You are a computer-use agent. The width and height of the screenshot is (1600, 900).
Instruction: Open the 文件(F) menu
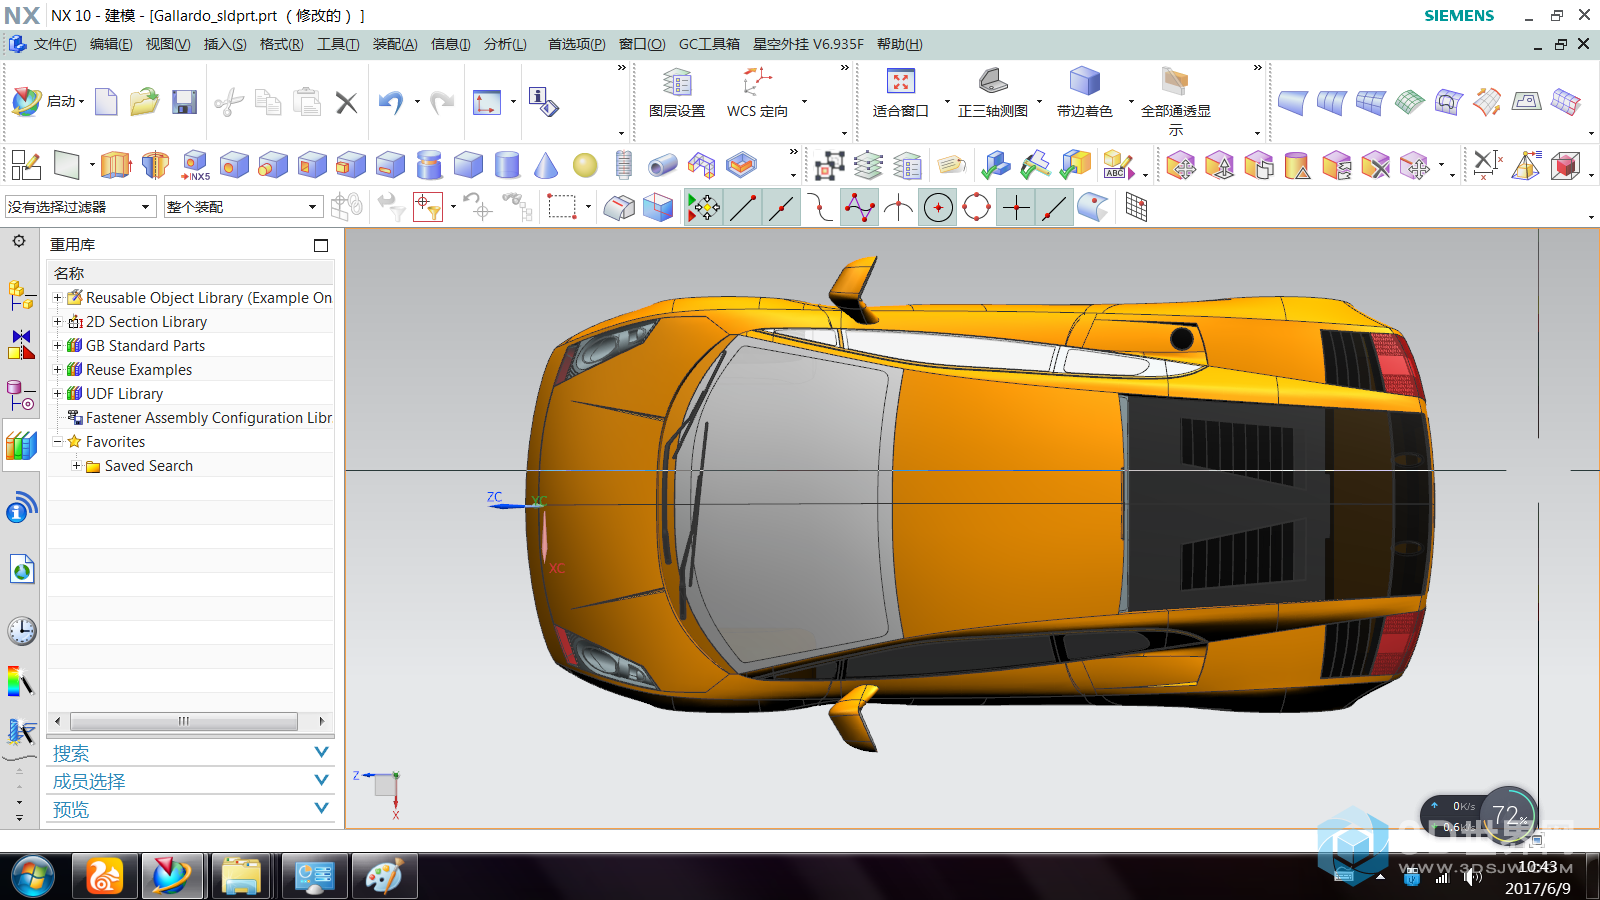click(x=54, y=44)
